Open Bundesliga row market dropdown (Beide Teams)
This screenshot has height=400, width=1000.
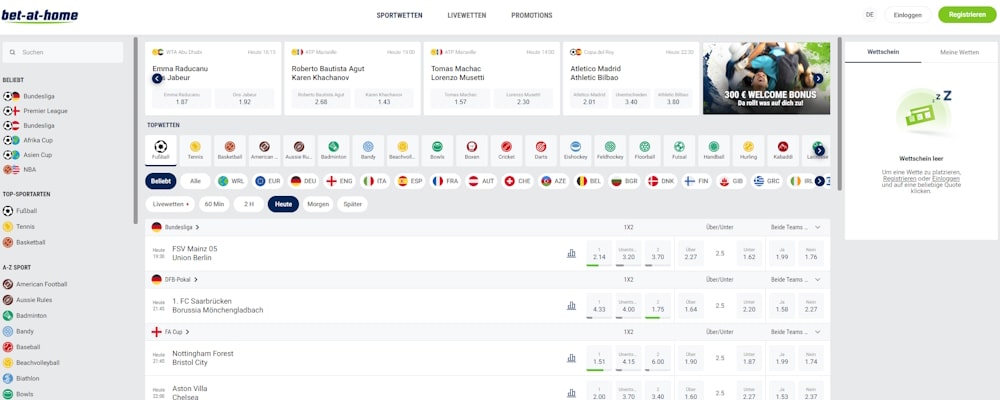(x=818, y=227)
